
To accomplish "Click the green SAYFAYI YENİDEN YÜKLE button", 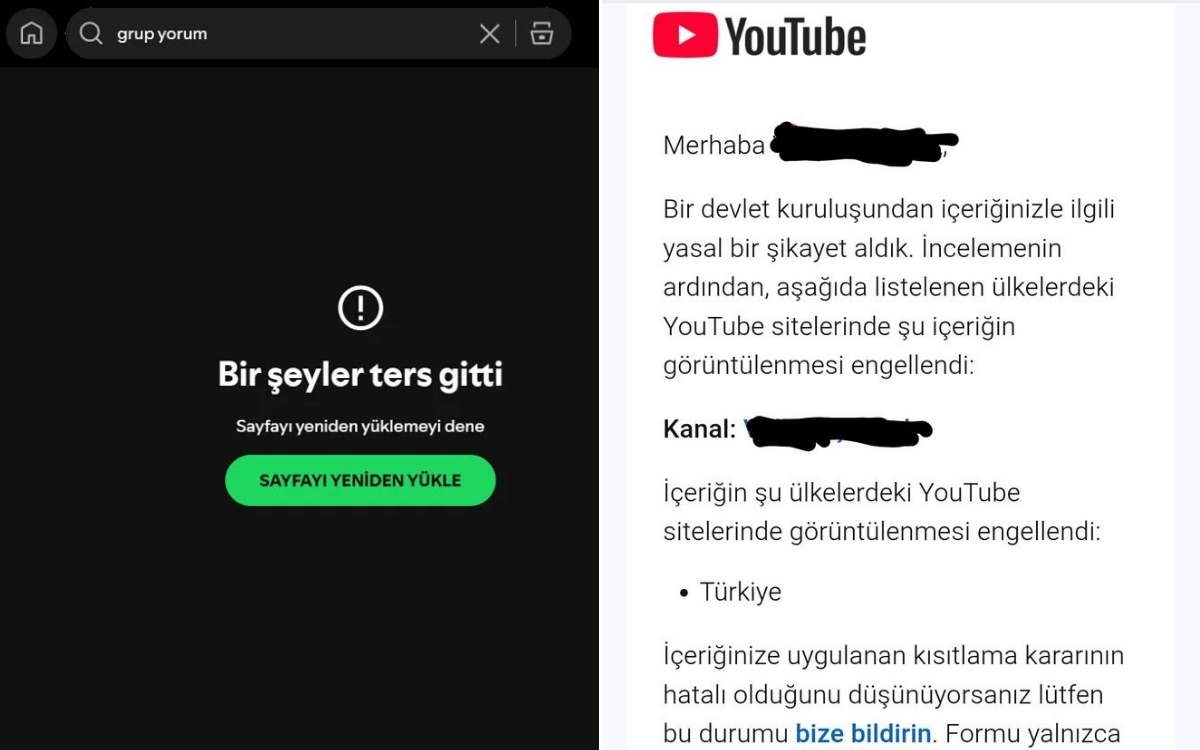I will click(360, 480).
